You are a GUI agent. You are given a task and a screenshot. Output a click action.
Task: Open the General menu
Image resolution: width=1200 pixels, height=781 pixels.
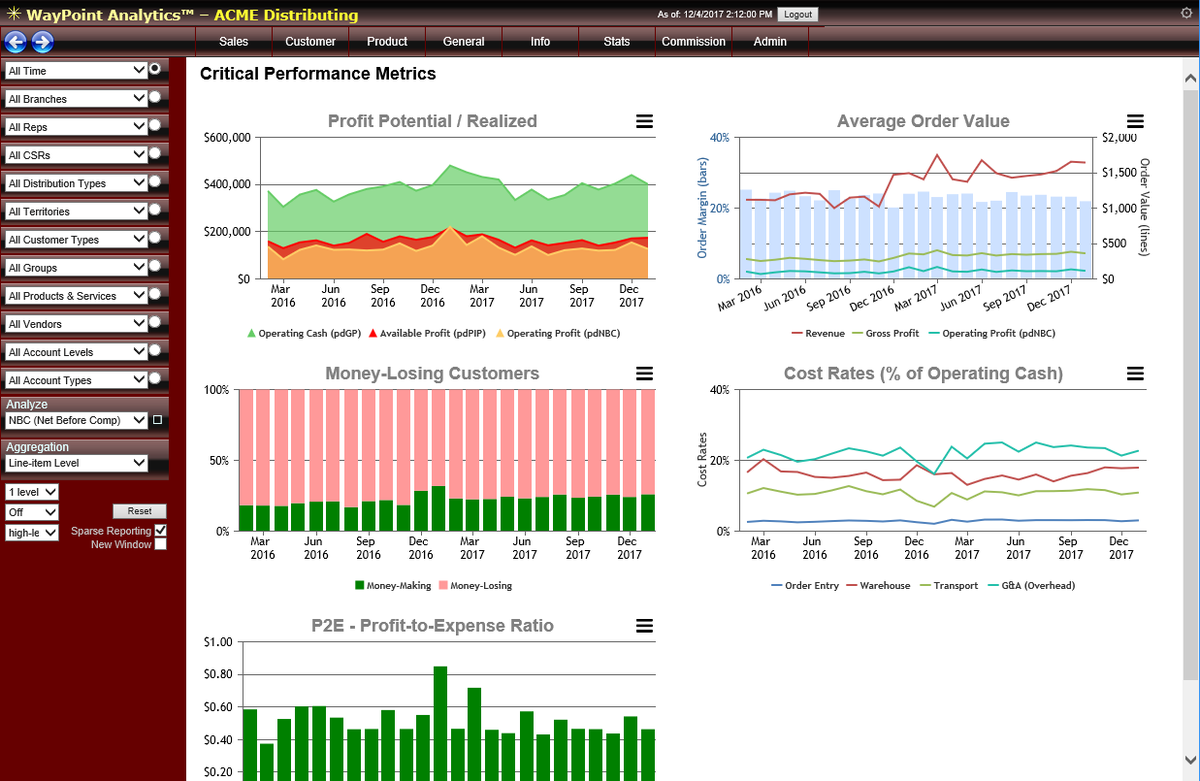click(x=464, y=42)
